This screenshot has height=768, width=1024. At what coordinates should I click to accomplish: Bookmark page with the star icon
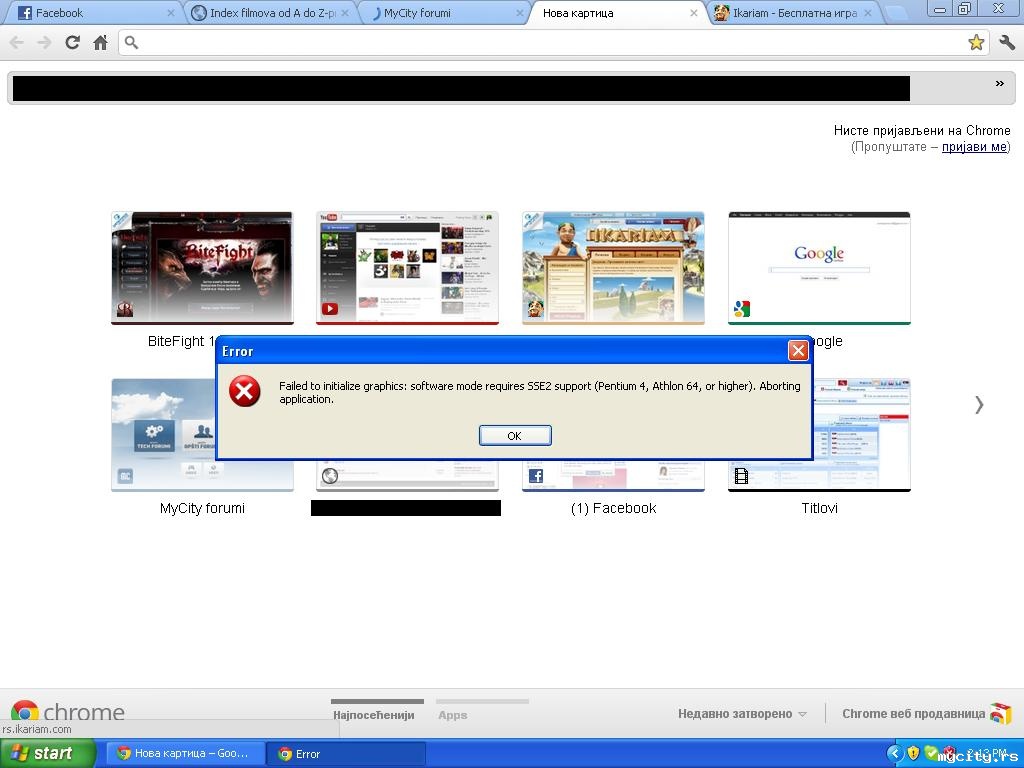pos(976,42)
